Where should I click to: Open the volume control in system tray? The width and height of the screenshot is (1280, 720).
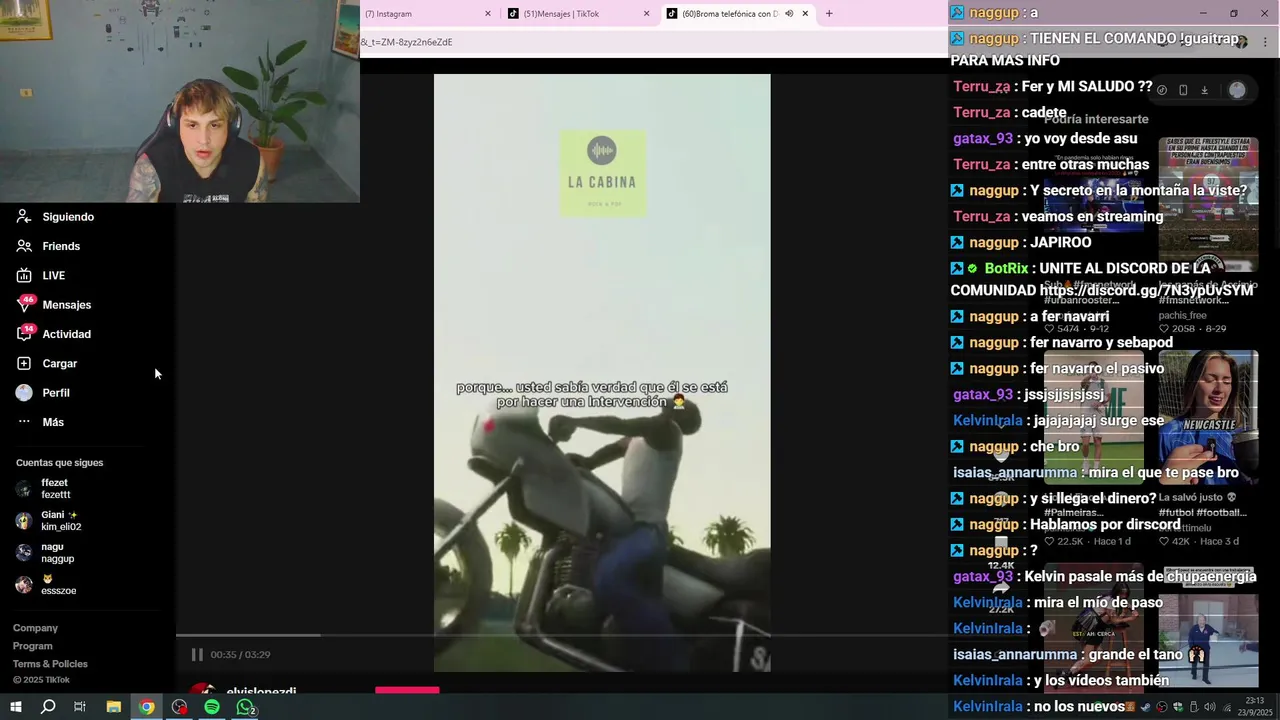tap(1210, 707)
